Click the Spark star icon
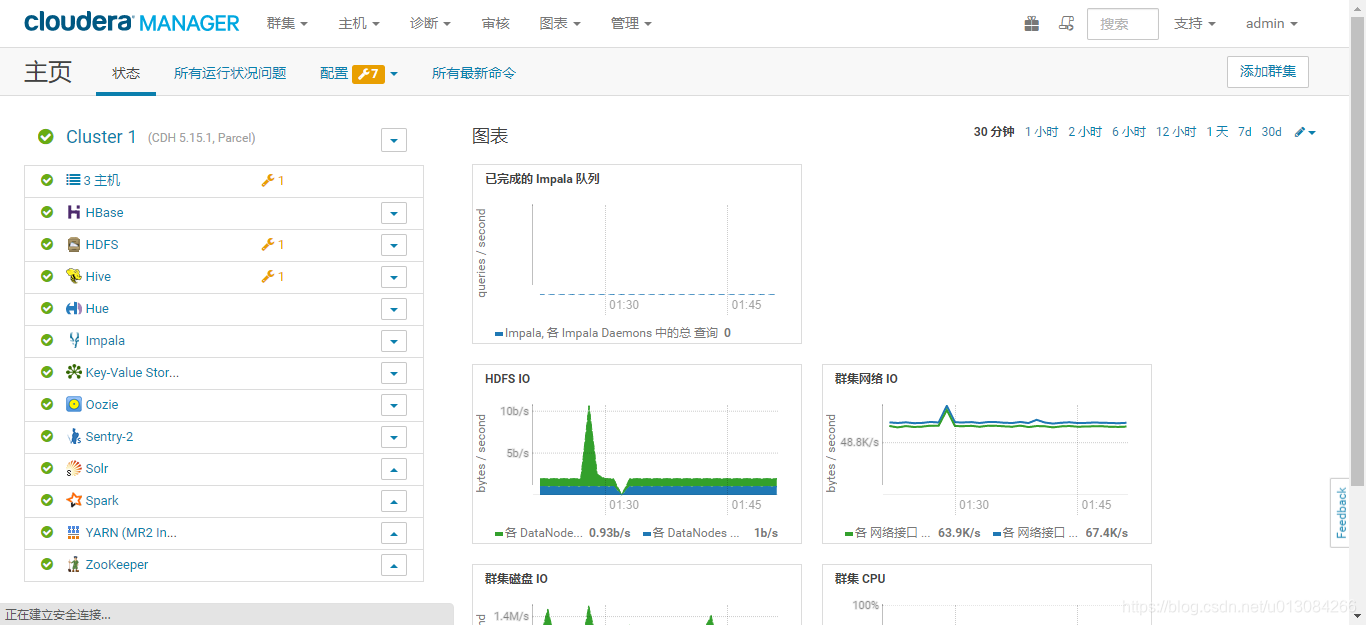The height and width of the screenshot is (625, 1366). (74, 500)
